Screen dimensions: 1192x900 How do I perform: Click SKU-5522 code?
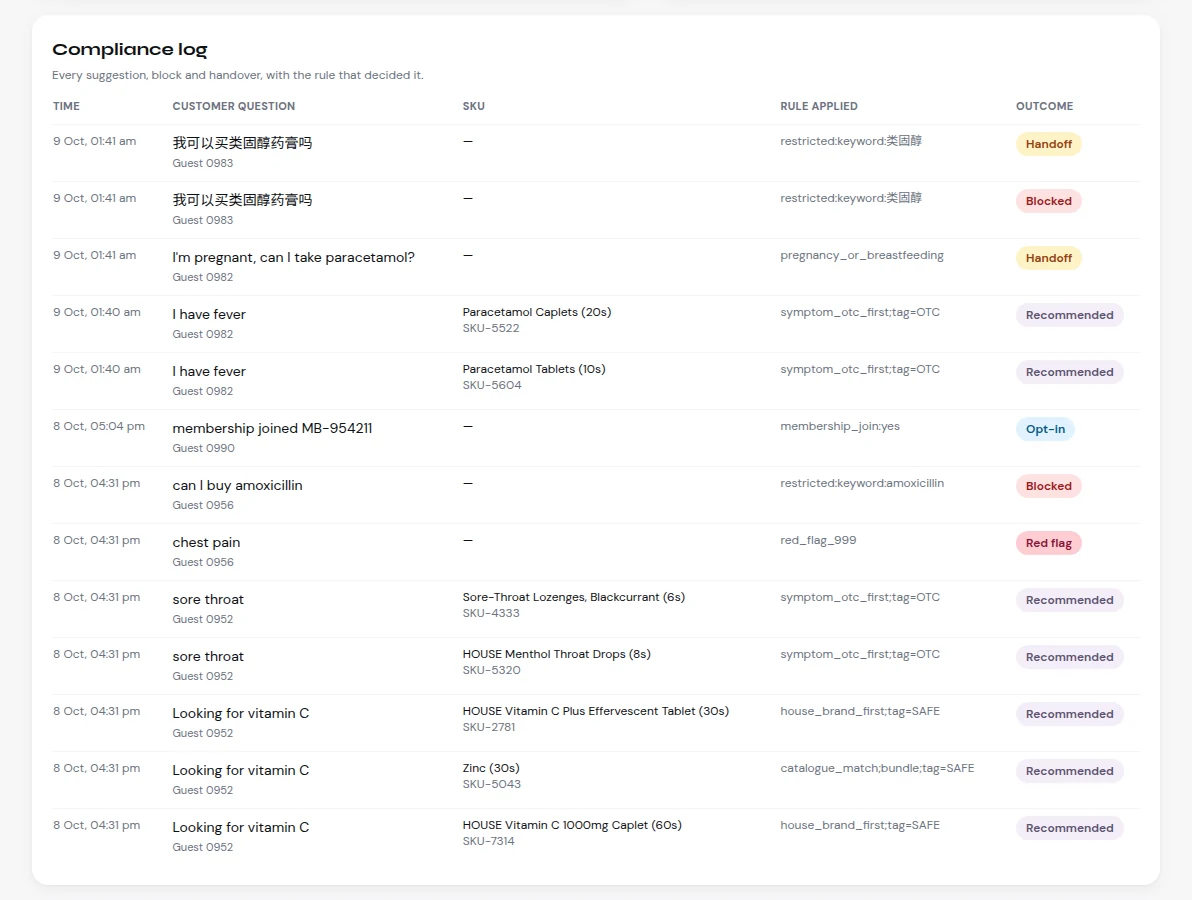click(x=491, y=328)
